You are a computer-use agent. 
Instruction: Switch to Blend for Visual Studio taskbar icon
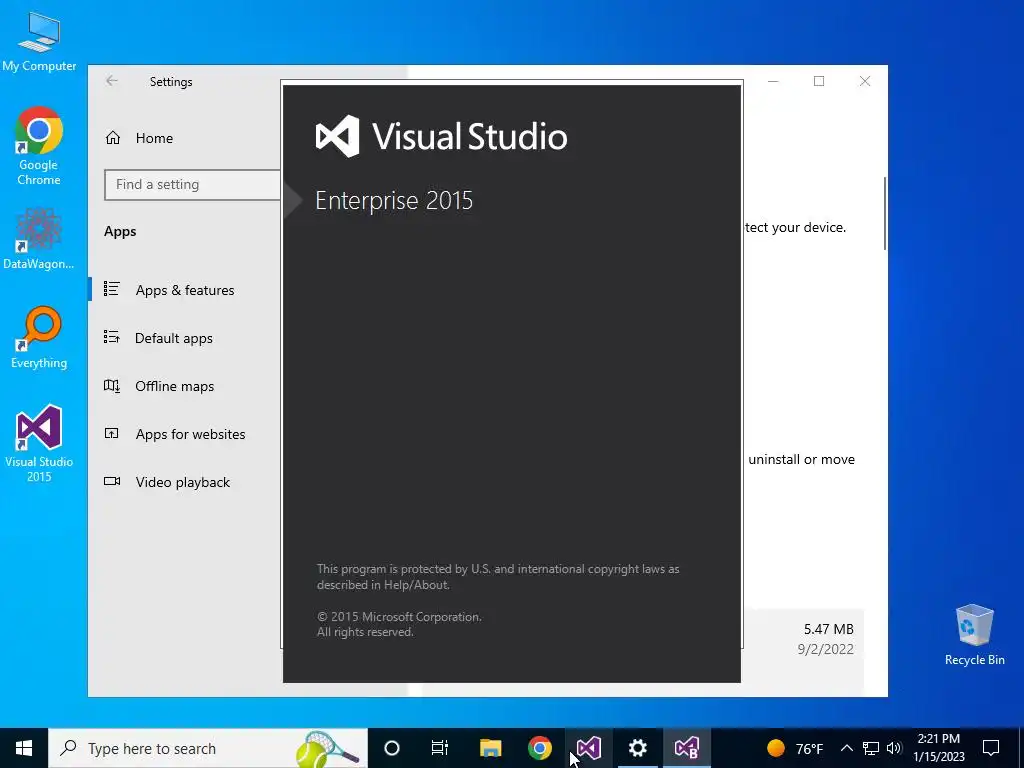point(687,748)
